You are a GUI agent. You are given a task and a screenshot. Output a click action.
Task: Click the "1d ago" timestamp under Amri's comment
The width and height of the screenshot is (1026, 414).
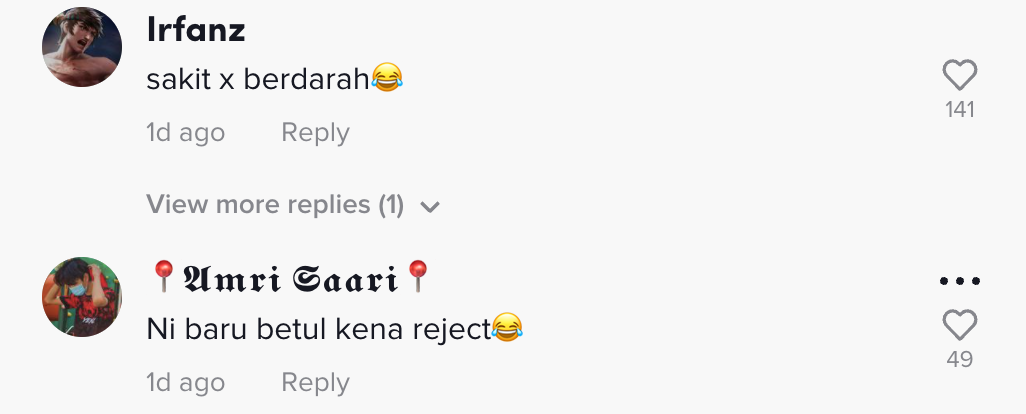185,382
